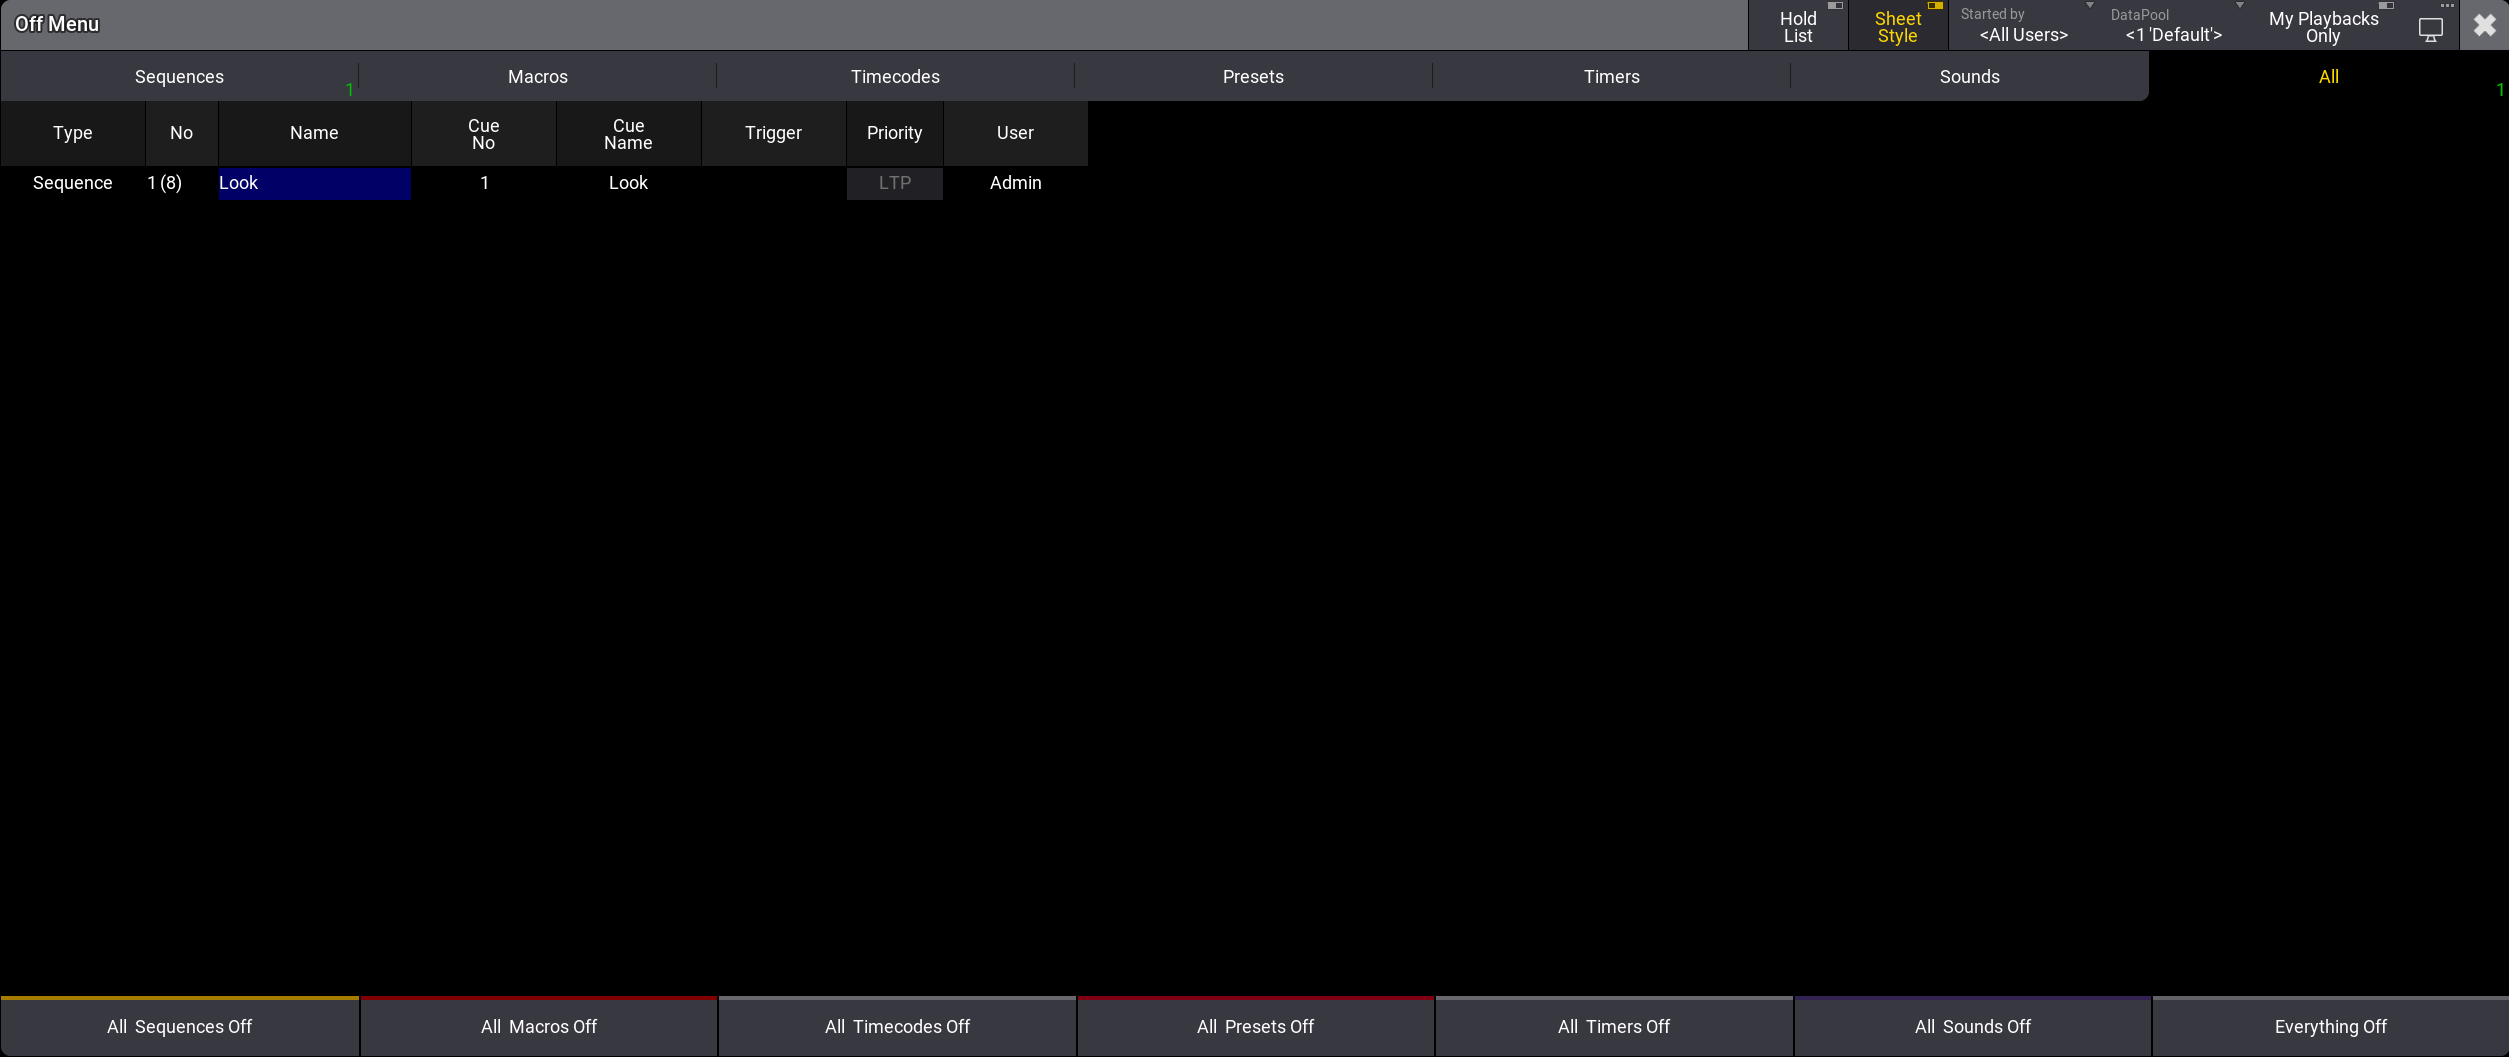Click the Cue Name column header
The image size is (2509, 1057).
(x=628, y=134)
